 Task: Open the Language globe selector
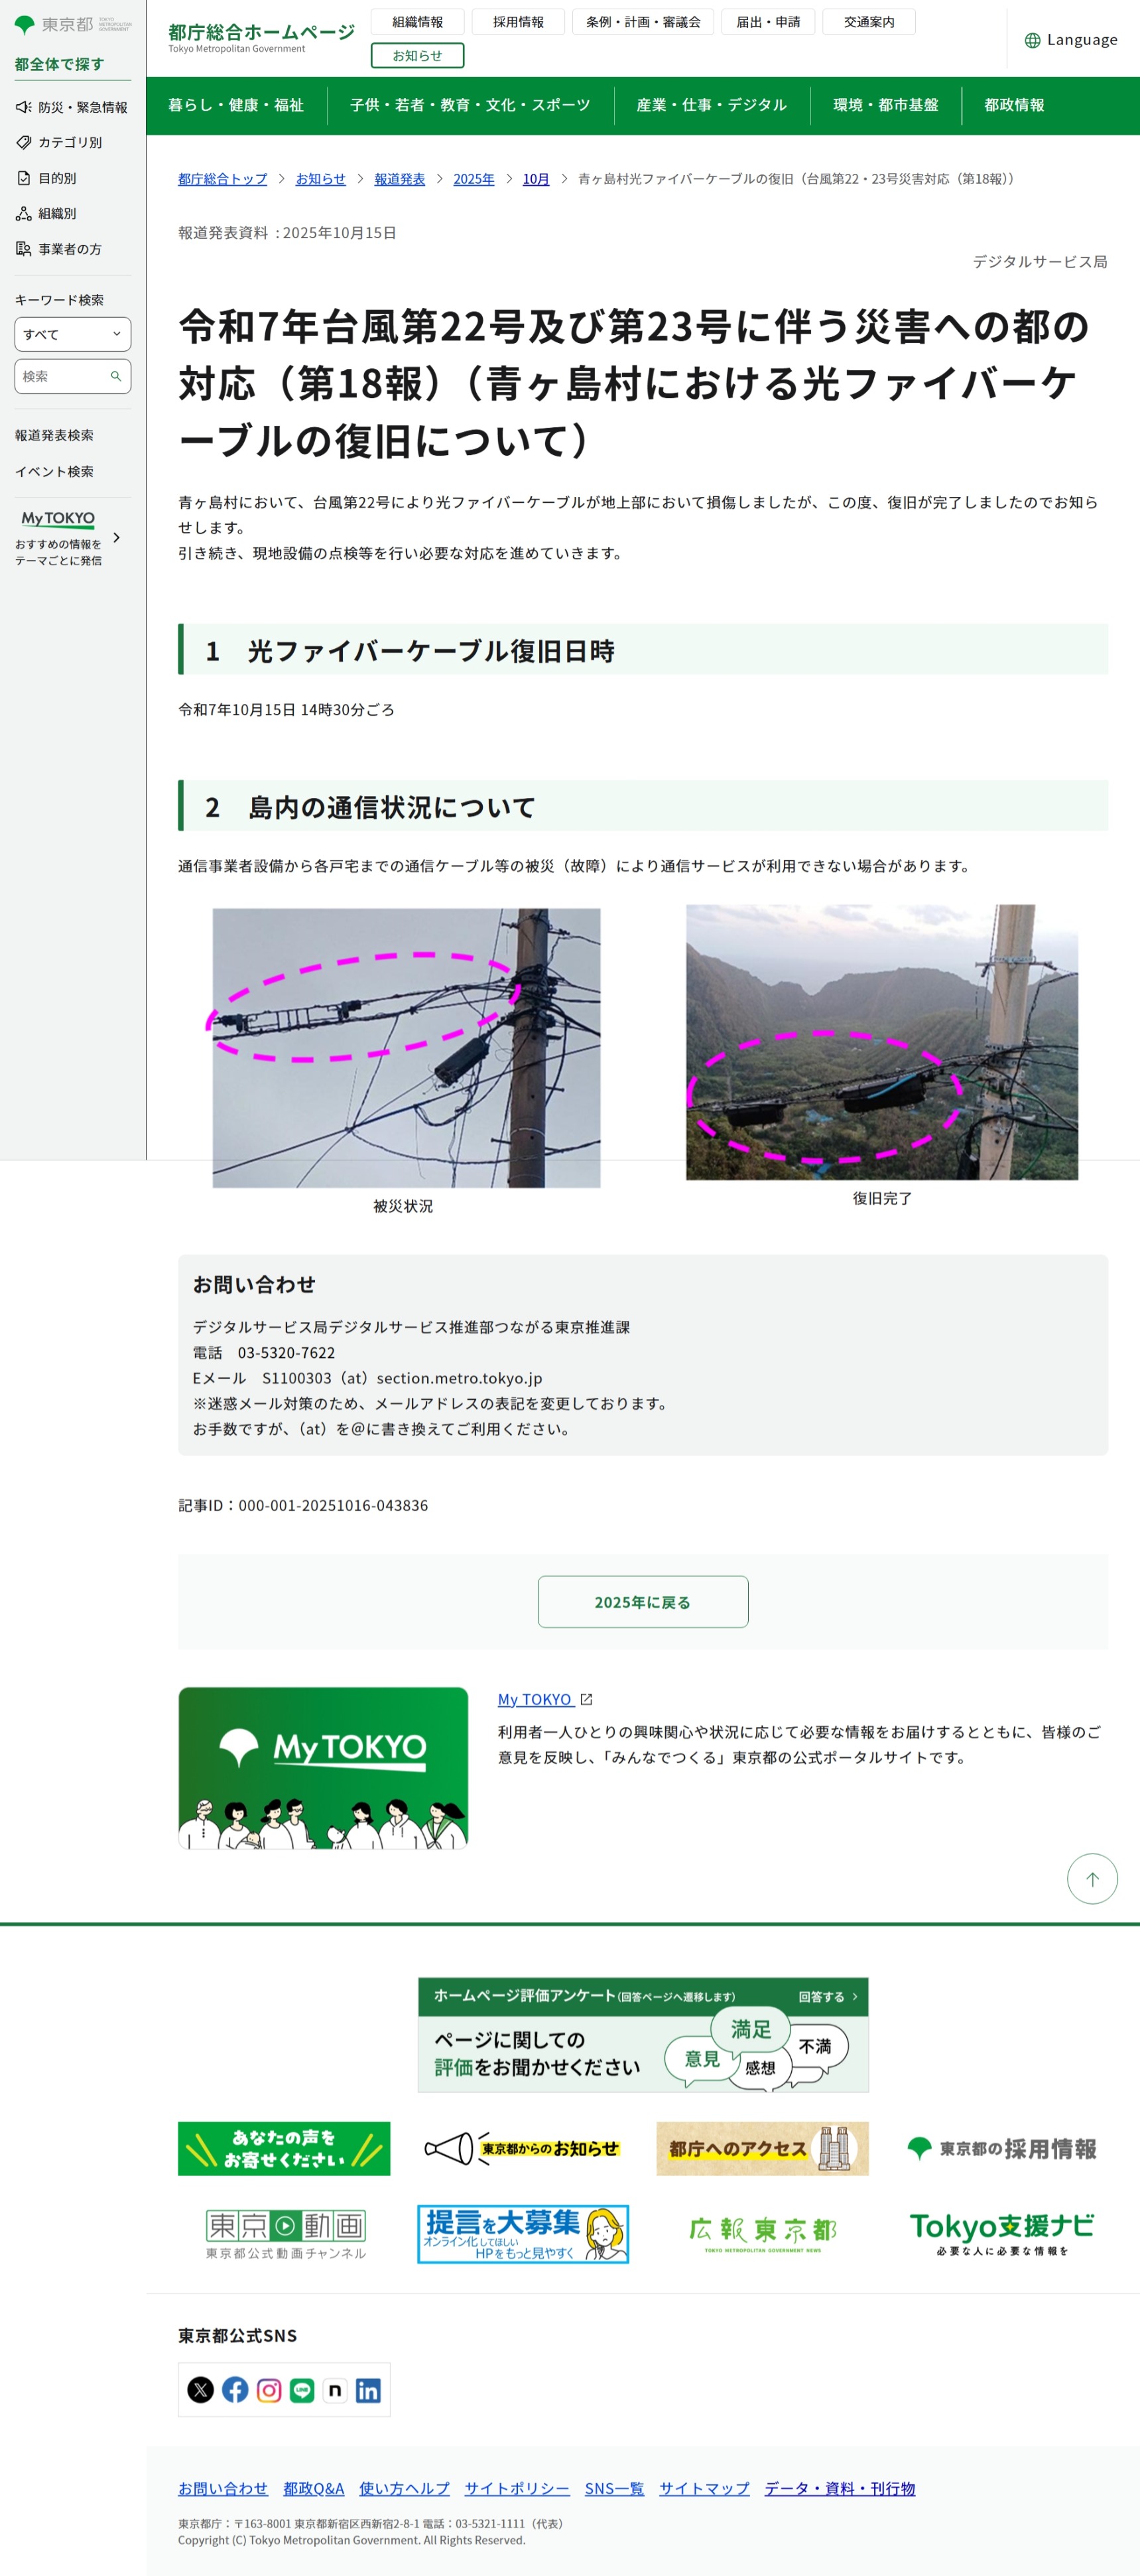point(1071,40)
